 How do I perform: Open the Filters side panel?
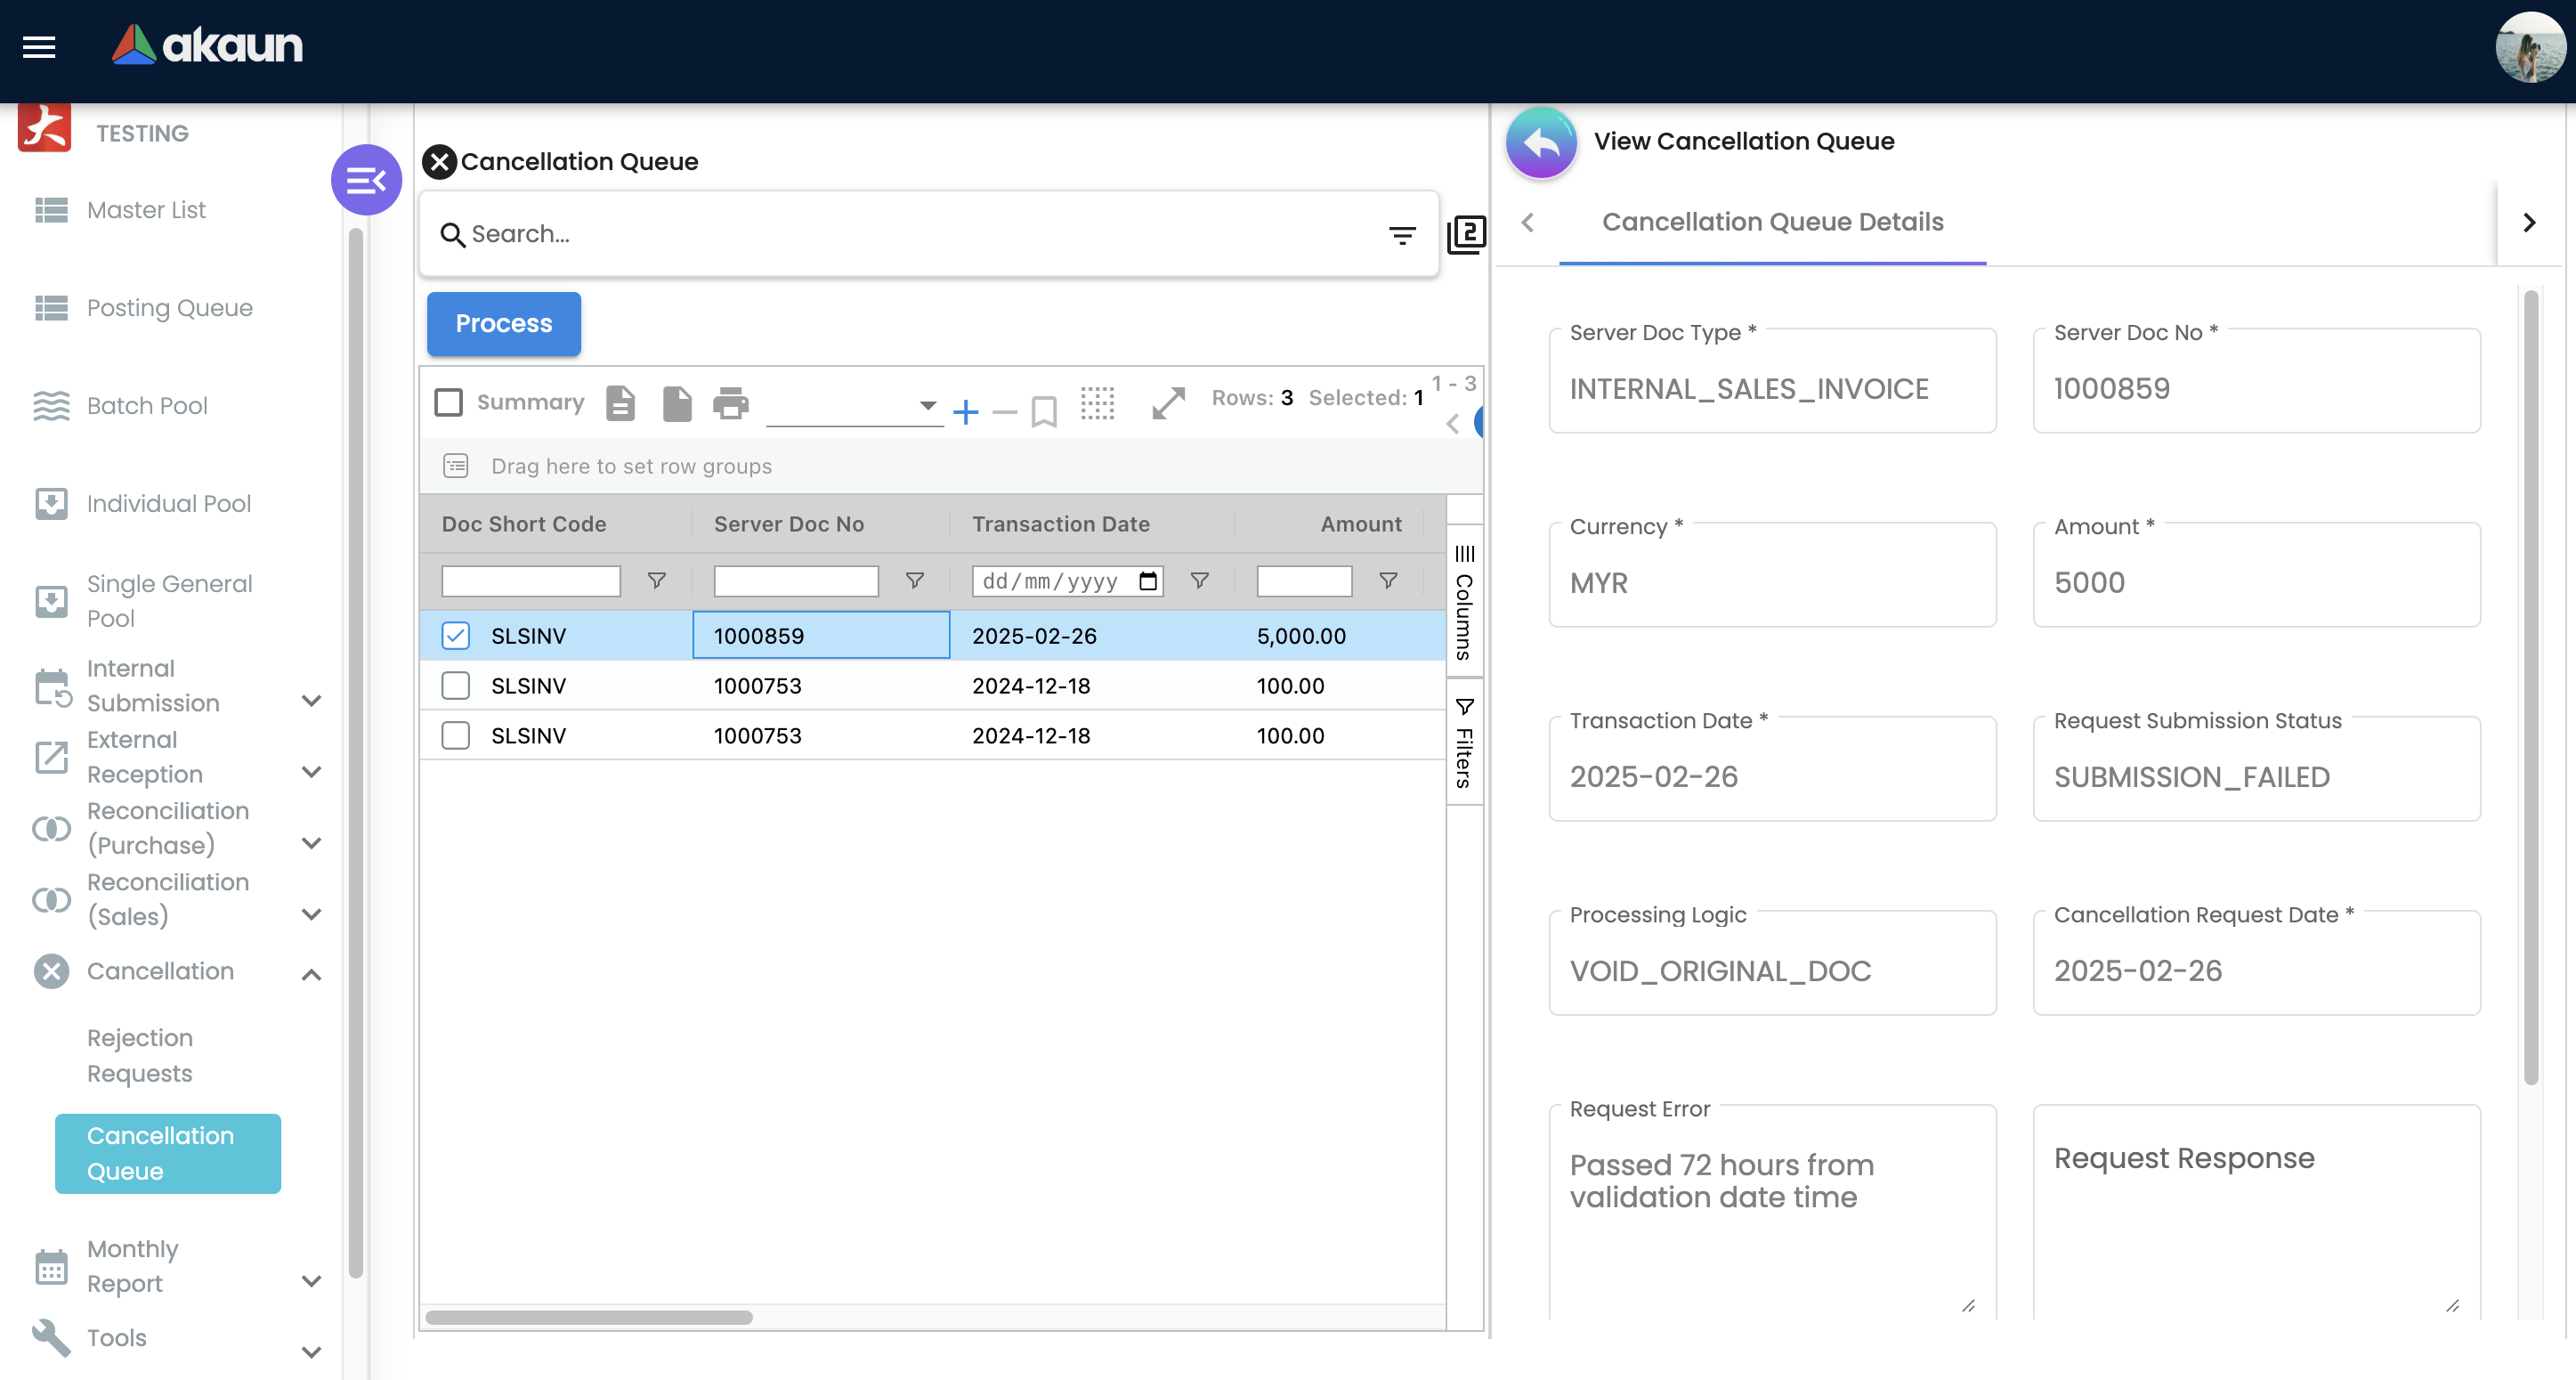pyautogui.click(x=1464, y=742)
